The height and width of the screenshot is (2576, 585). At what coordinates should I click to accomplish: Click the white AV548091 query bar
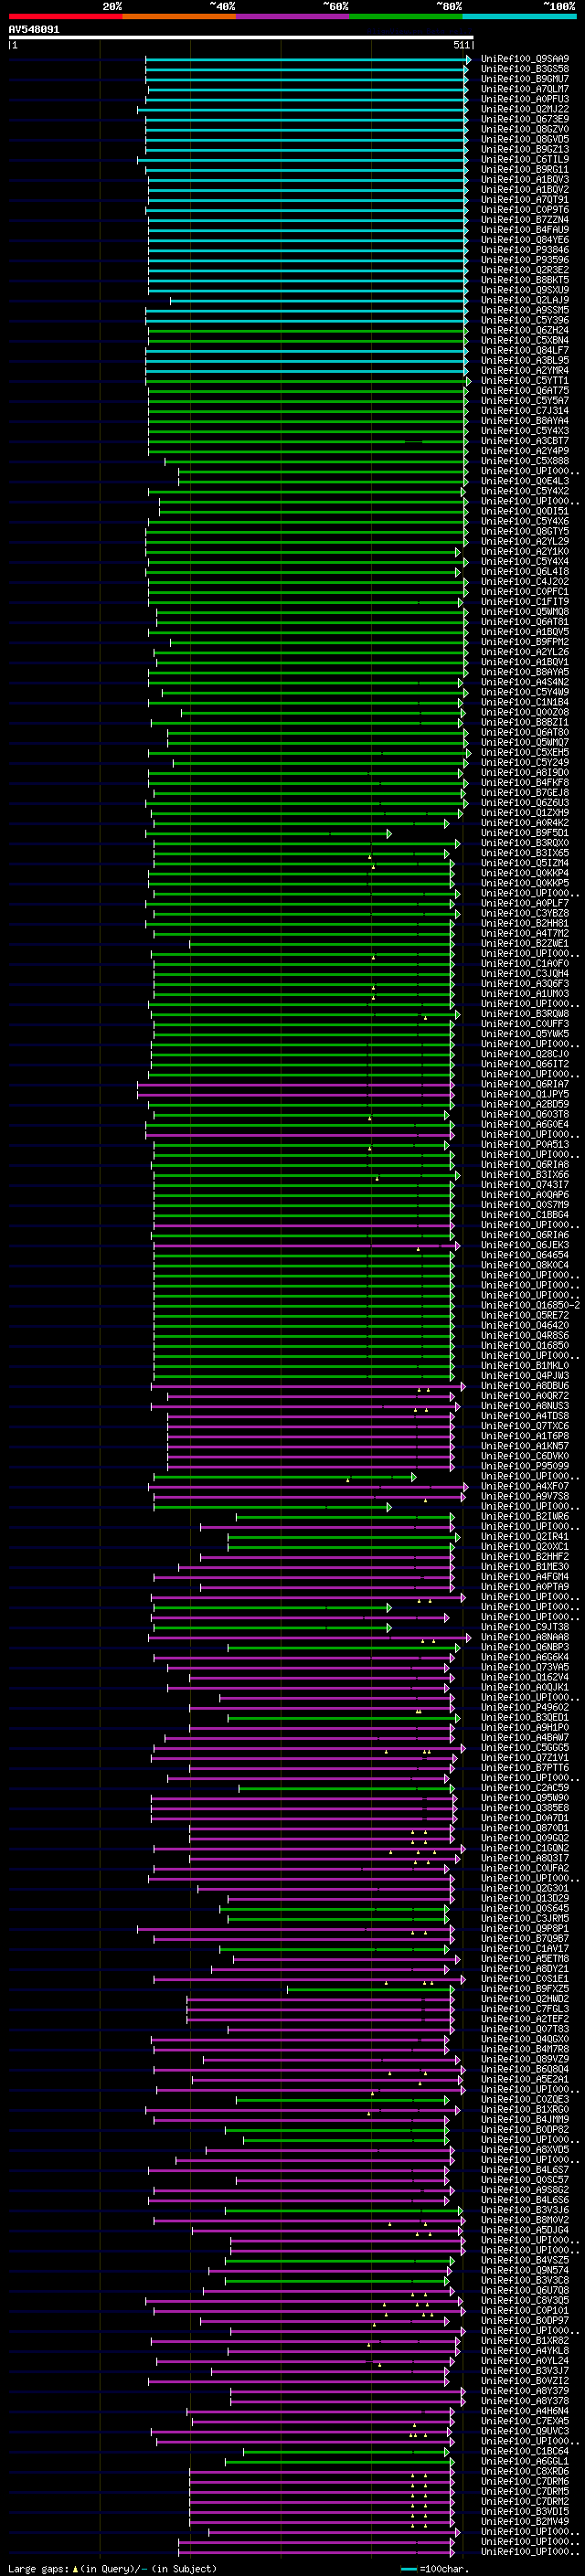(x=241, y=37)
